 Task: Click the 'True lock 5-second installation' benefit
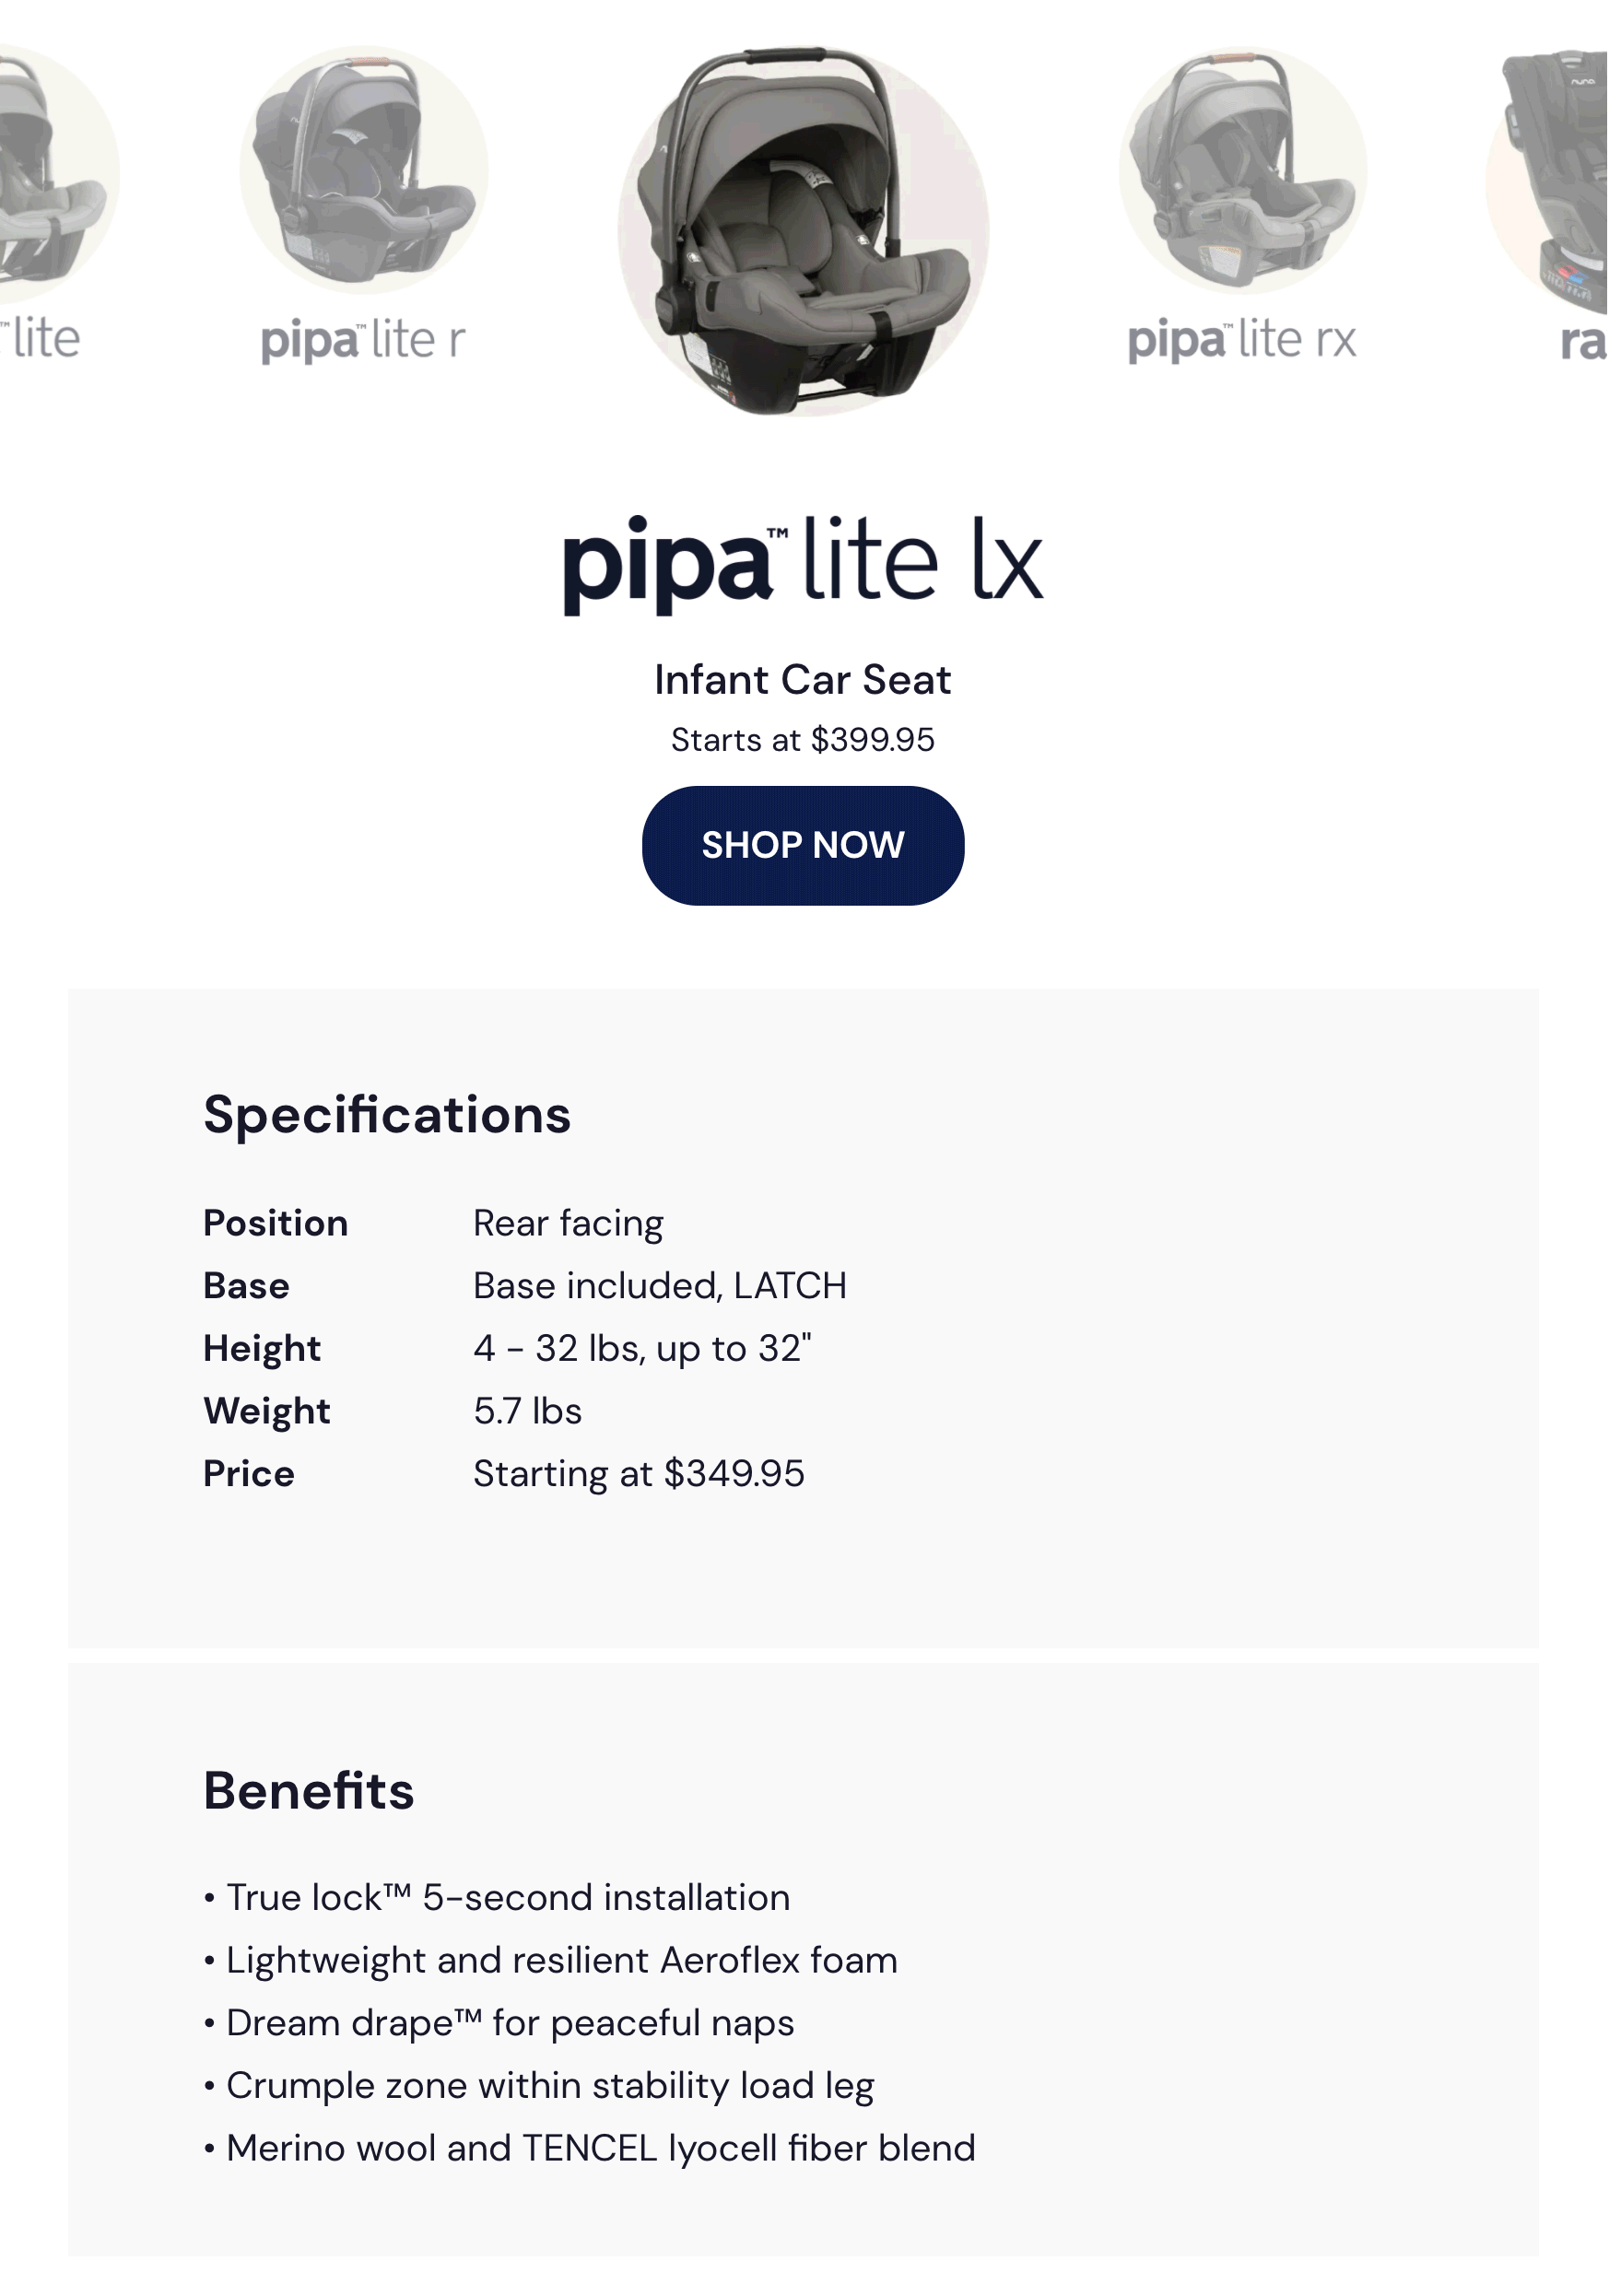coord(507,1898)
